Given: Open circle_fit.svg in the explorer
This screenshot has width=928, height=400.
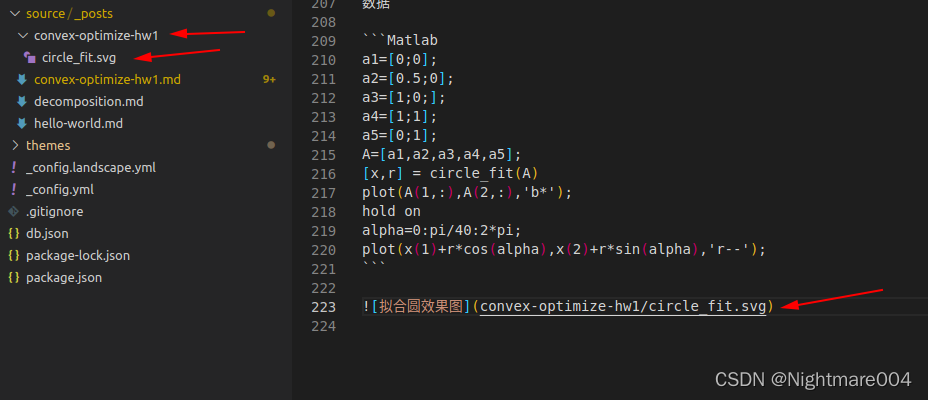Looking at the screenshot, I should [x=79, y=58].
